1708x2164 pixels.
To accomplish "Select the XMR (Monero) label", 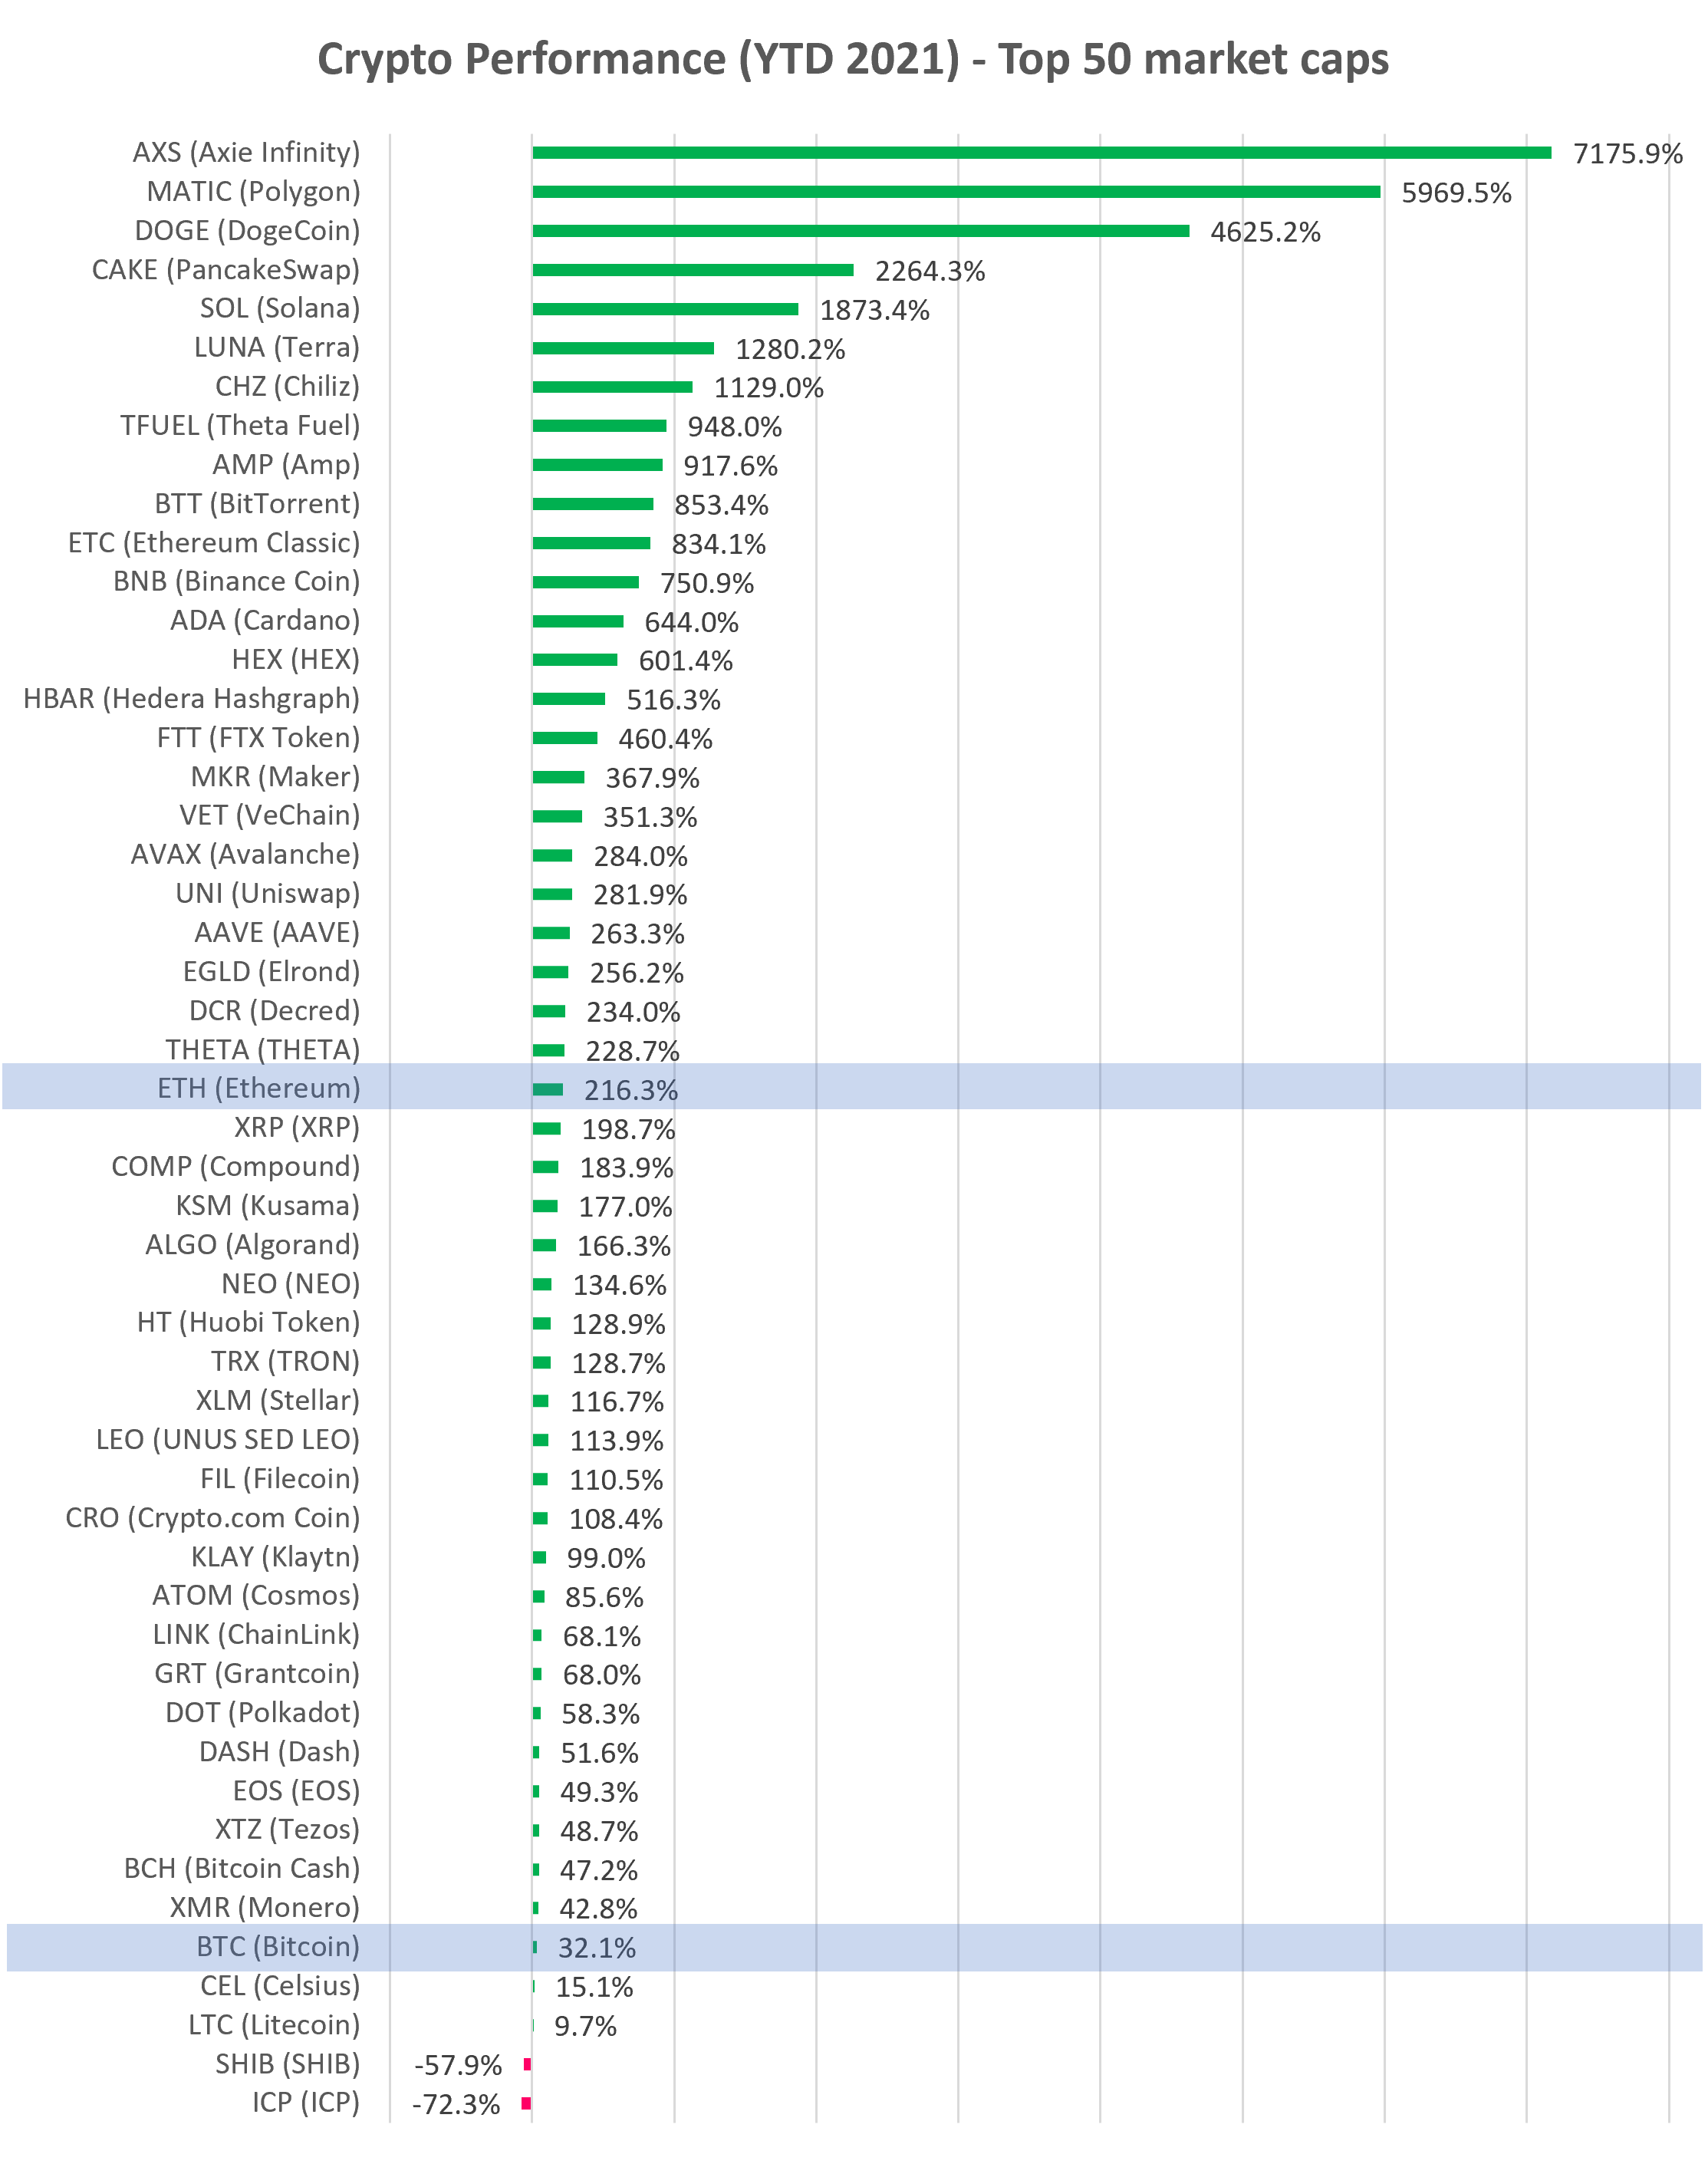I will [x=265, y=1907].
